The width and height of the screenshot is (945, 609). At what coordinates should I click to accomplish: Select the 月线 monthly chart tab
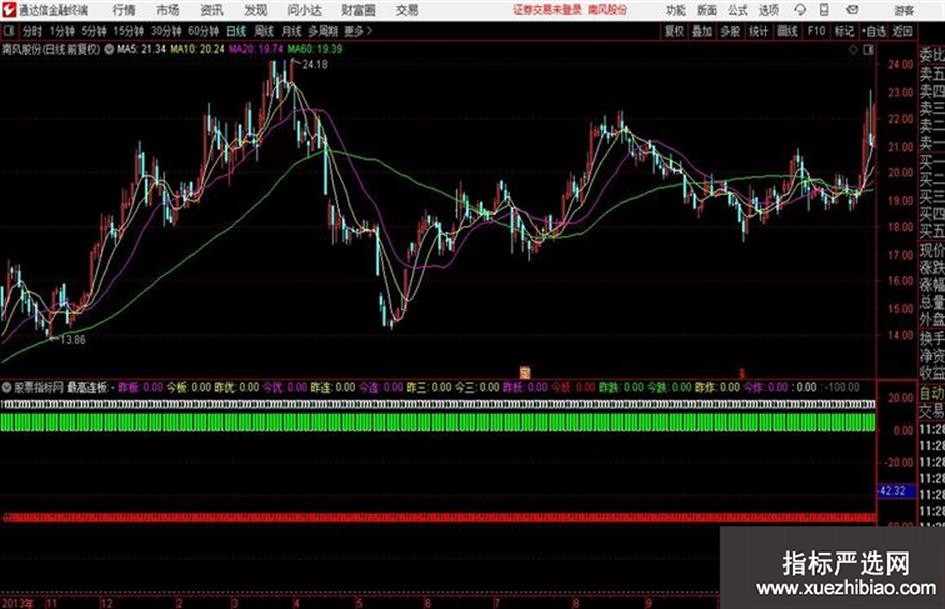coord(292,31)
